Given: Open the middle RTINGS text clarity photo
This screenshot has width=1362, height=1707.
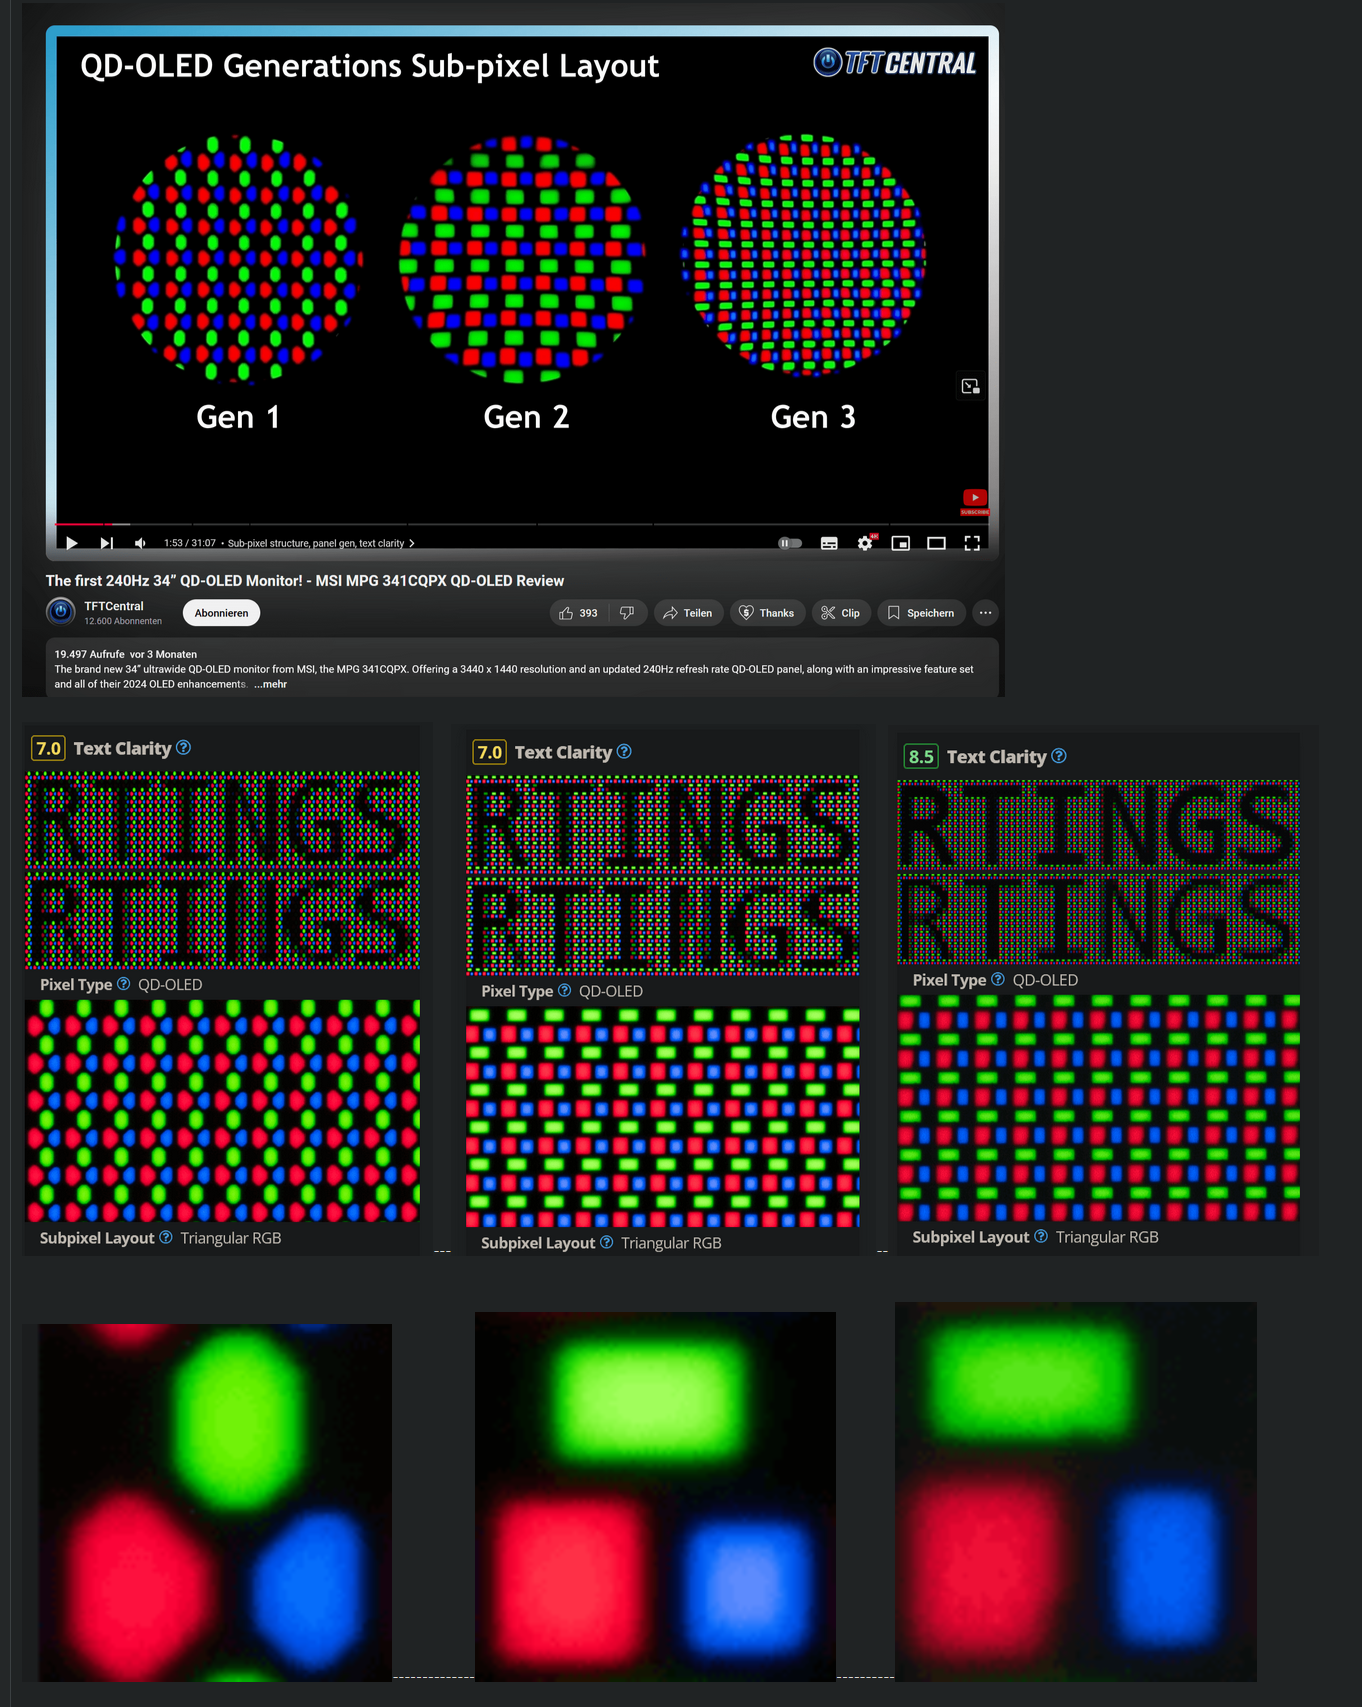Looking at the screenshot, I should [662, 875].
